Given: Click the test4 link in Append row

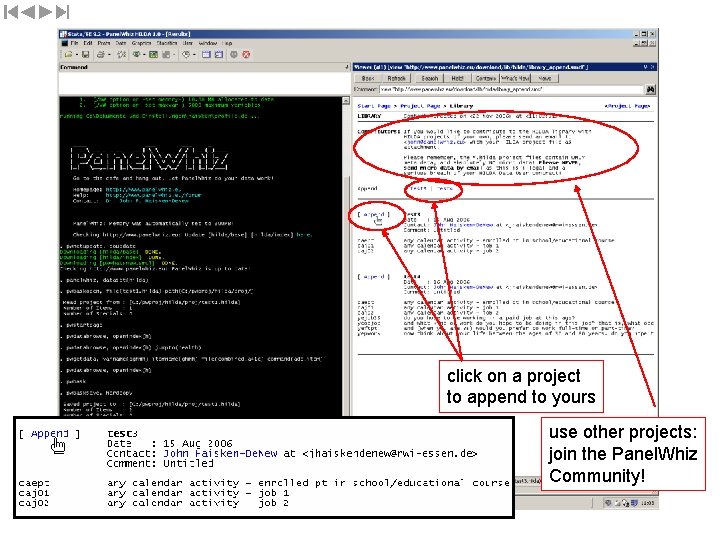Looking at the screenshot, I should (x=444, y=188).
